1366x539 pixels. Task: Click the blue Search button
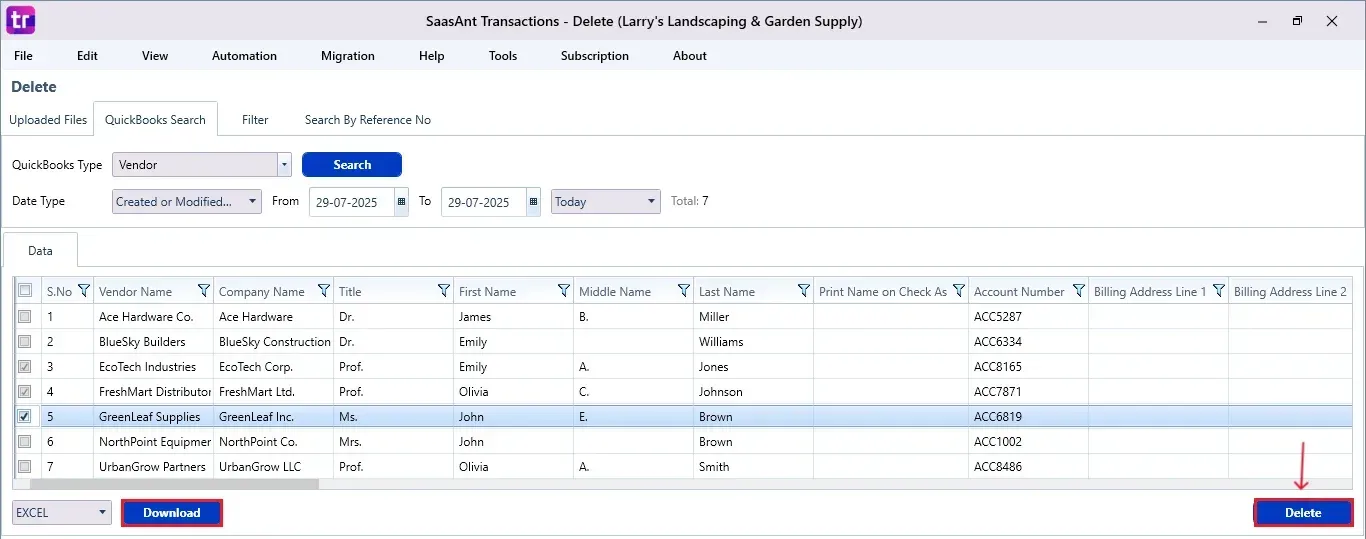click(352, 165)
